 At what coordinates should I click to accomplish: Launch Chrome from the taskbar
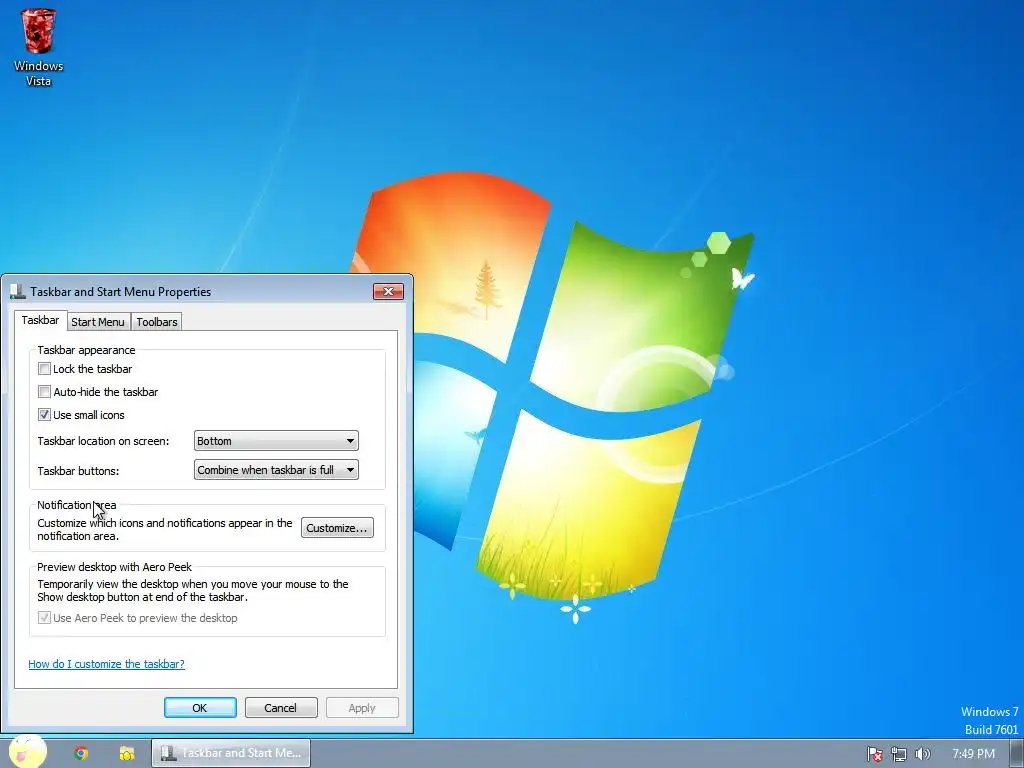(x=81, y=754)
